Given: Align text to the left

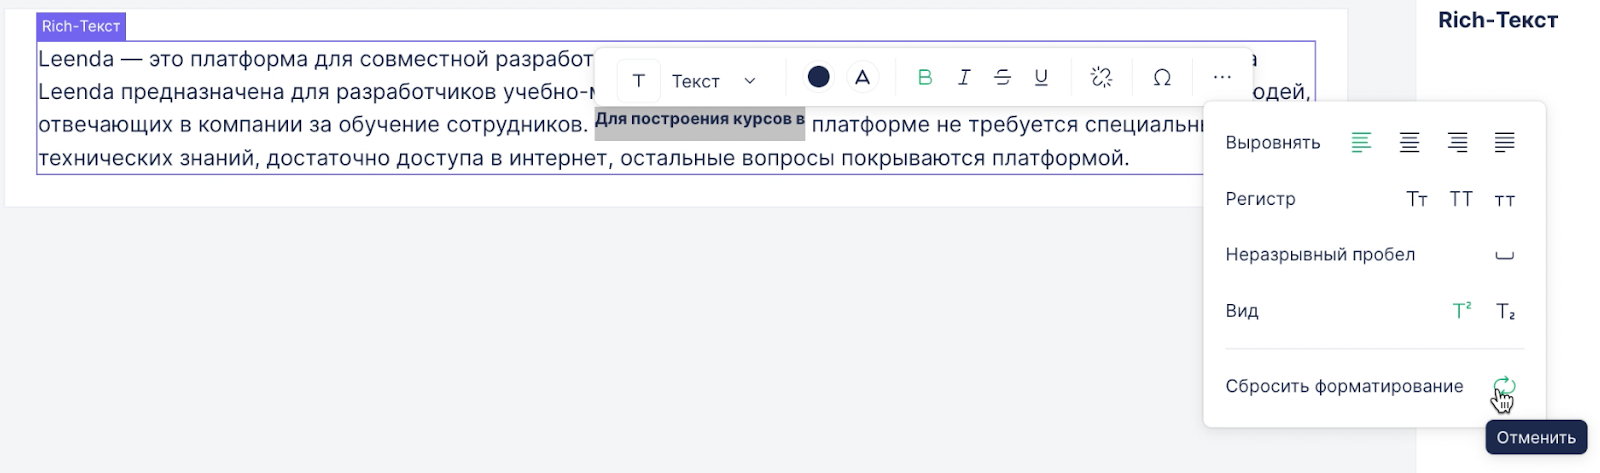Looking at the screenshot, I should [1361, 143].
